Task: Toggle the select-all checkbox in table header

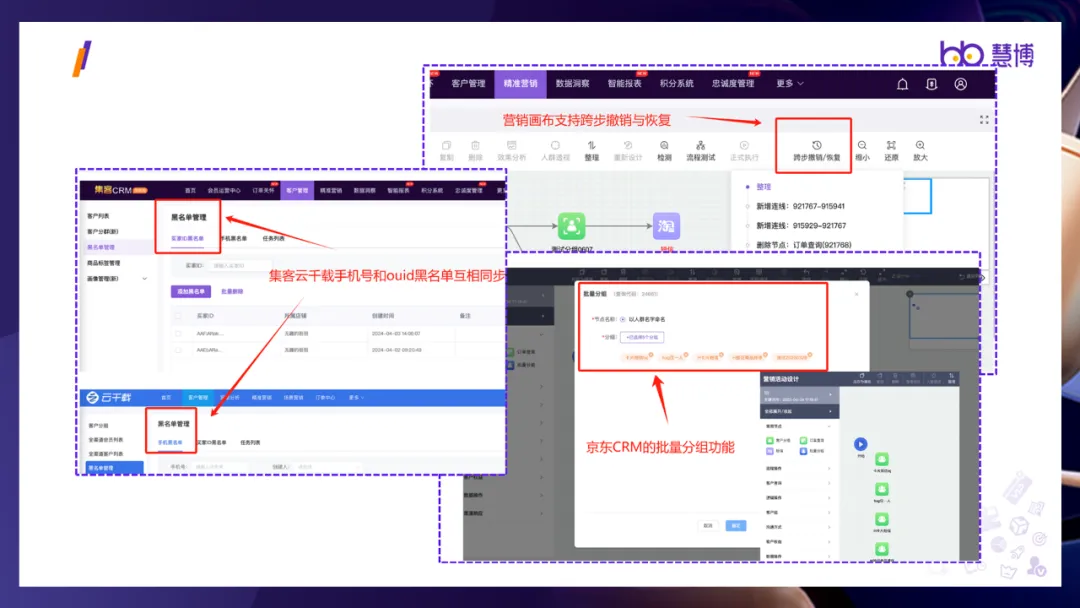Action: click(x=178, y=316)
